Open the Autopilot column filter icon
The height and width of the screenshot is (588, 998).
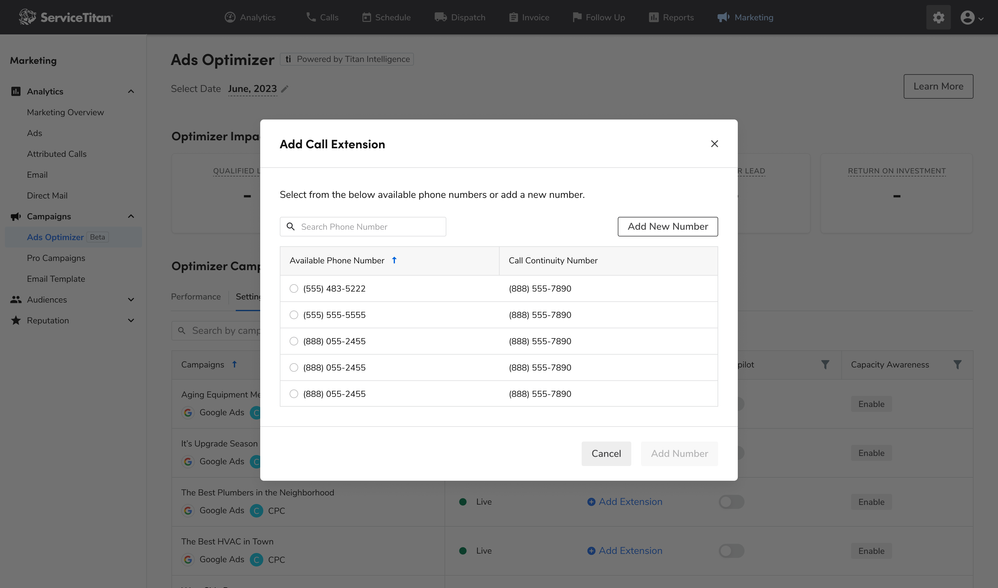click(x=825, y=365)
